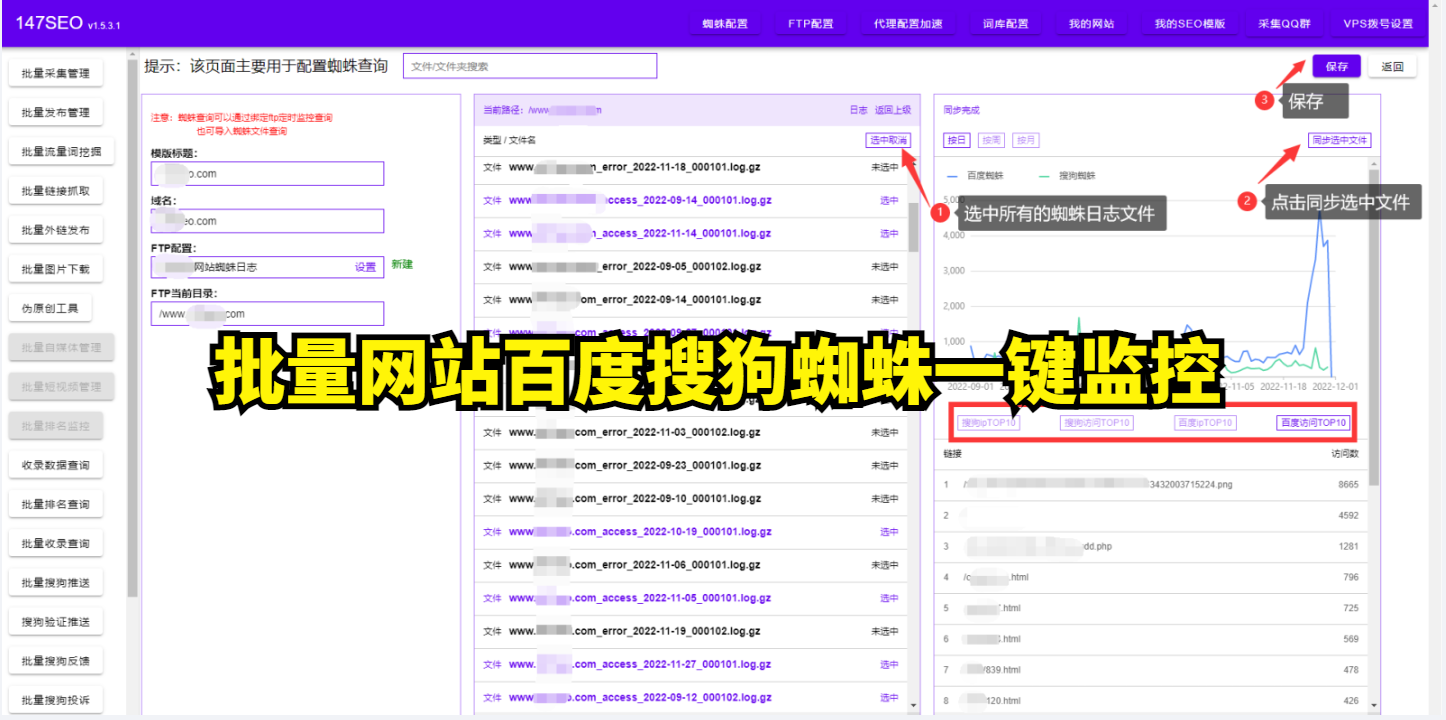Open 批量排名查询 in the sidebar
Image resolution: width=1446 pixels, height=720 pixels.
55,504
